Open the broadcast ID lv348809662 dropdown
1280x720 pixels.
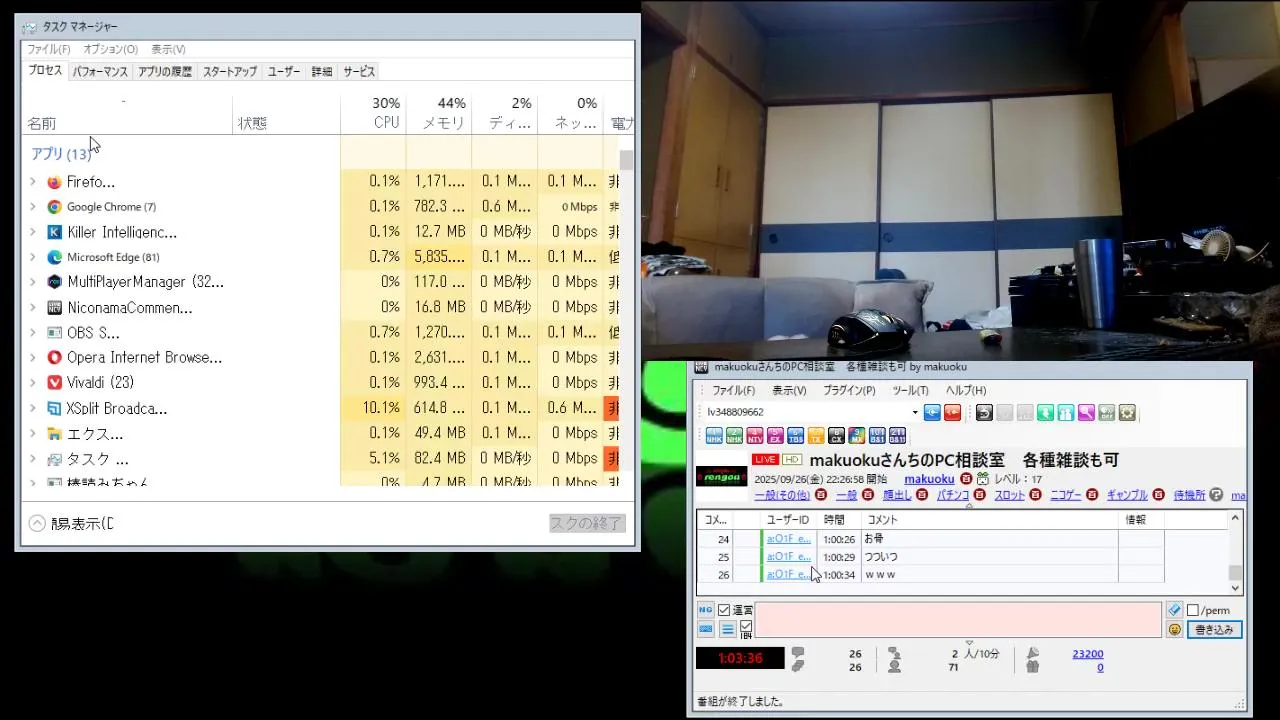(x=914, y=412)
